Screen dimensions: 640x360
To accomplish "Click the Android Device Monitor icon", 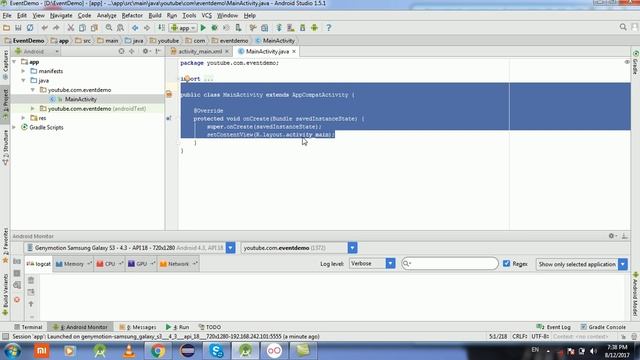I will [314, 28].
